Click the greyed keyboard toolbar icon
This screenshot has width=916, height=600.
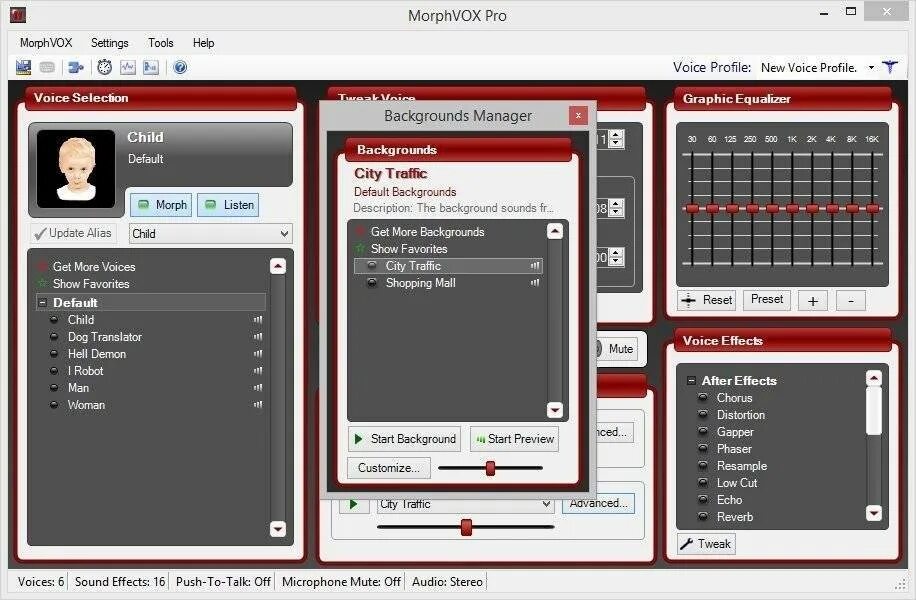click(x=47, y=68)
